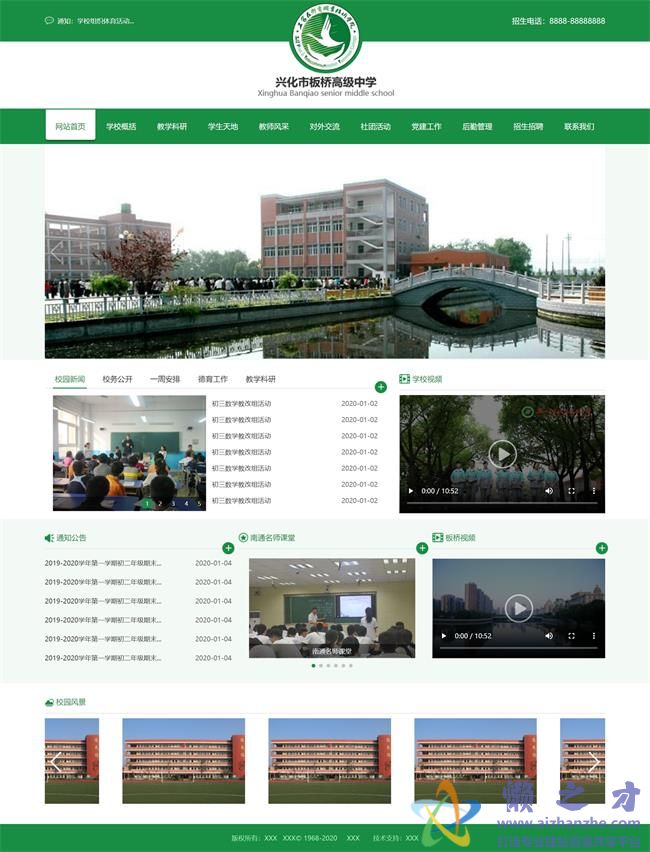Screen dimensions: 650x852
Task: Switch to 教学科研 tab in news section
Action: coord(261,379)
